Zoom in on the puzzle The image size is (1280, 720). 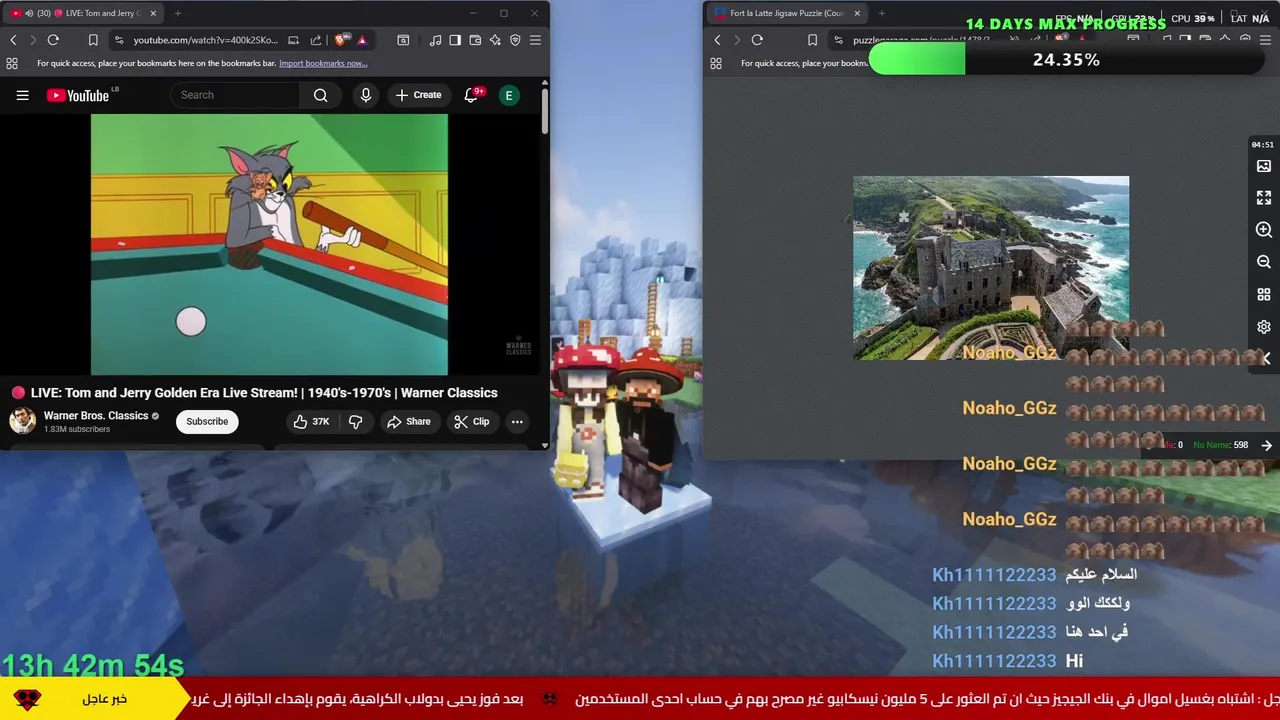click(x=1264, y=230)
